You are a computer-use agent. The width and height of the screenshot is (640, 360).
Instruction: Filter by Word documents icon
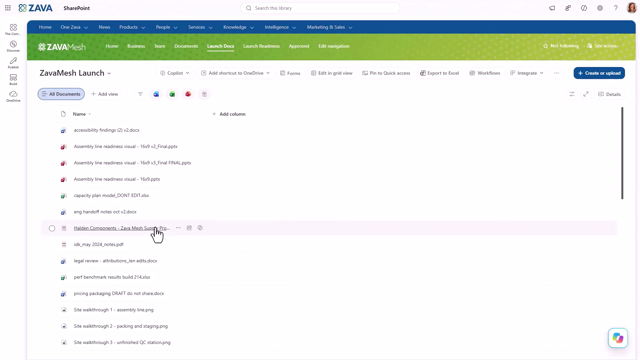pos(156,94)
